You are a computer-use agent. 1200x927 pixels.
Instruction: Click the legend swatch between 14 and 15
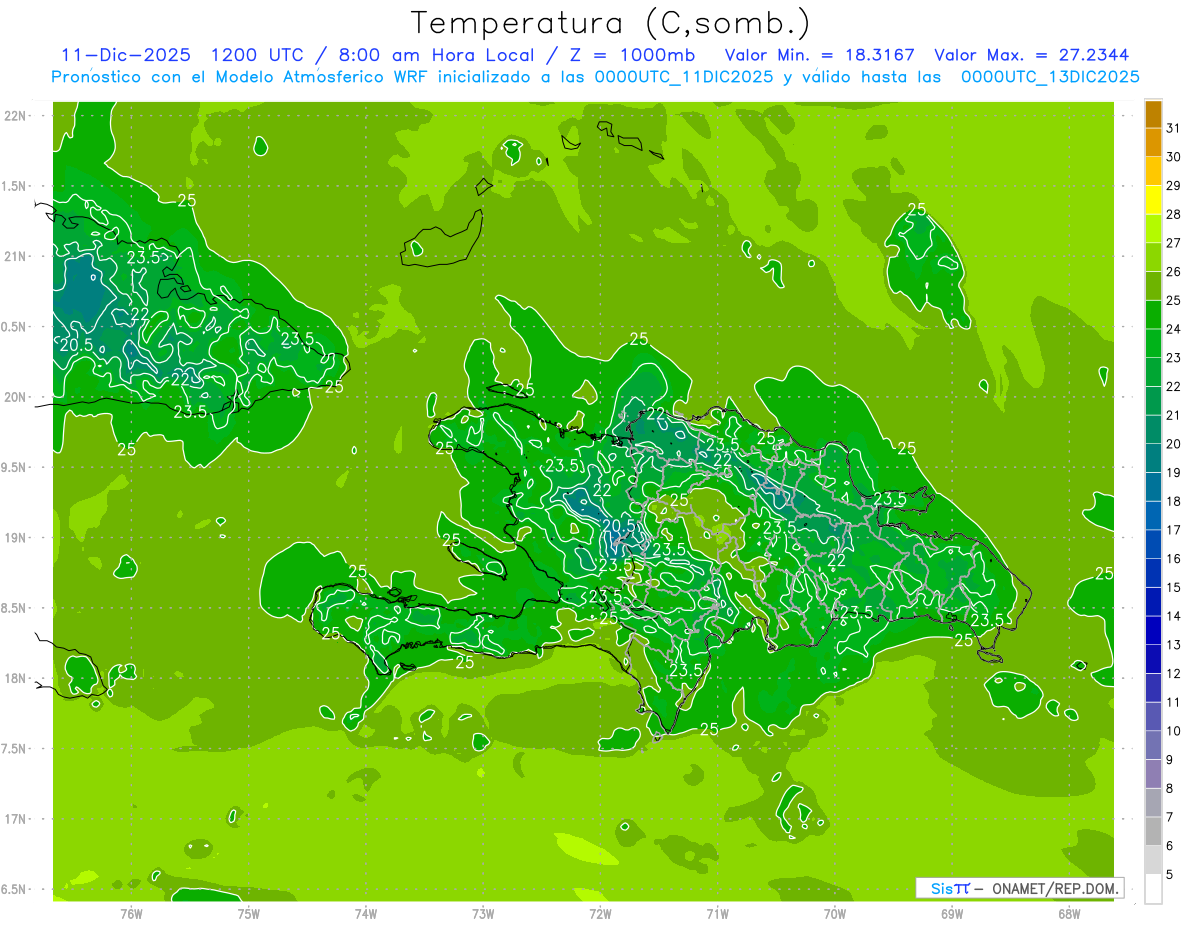(x=1153, y=602)
